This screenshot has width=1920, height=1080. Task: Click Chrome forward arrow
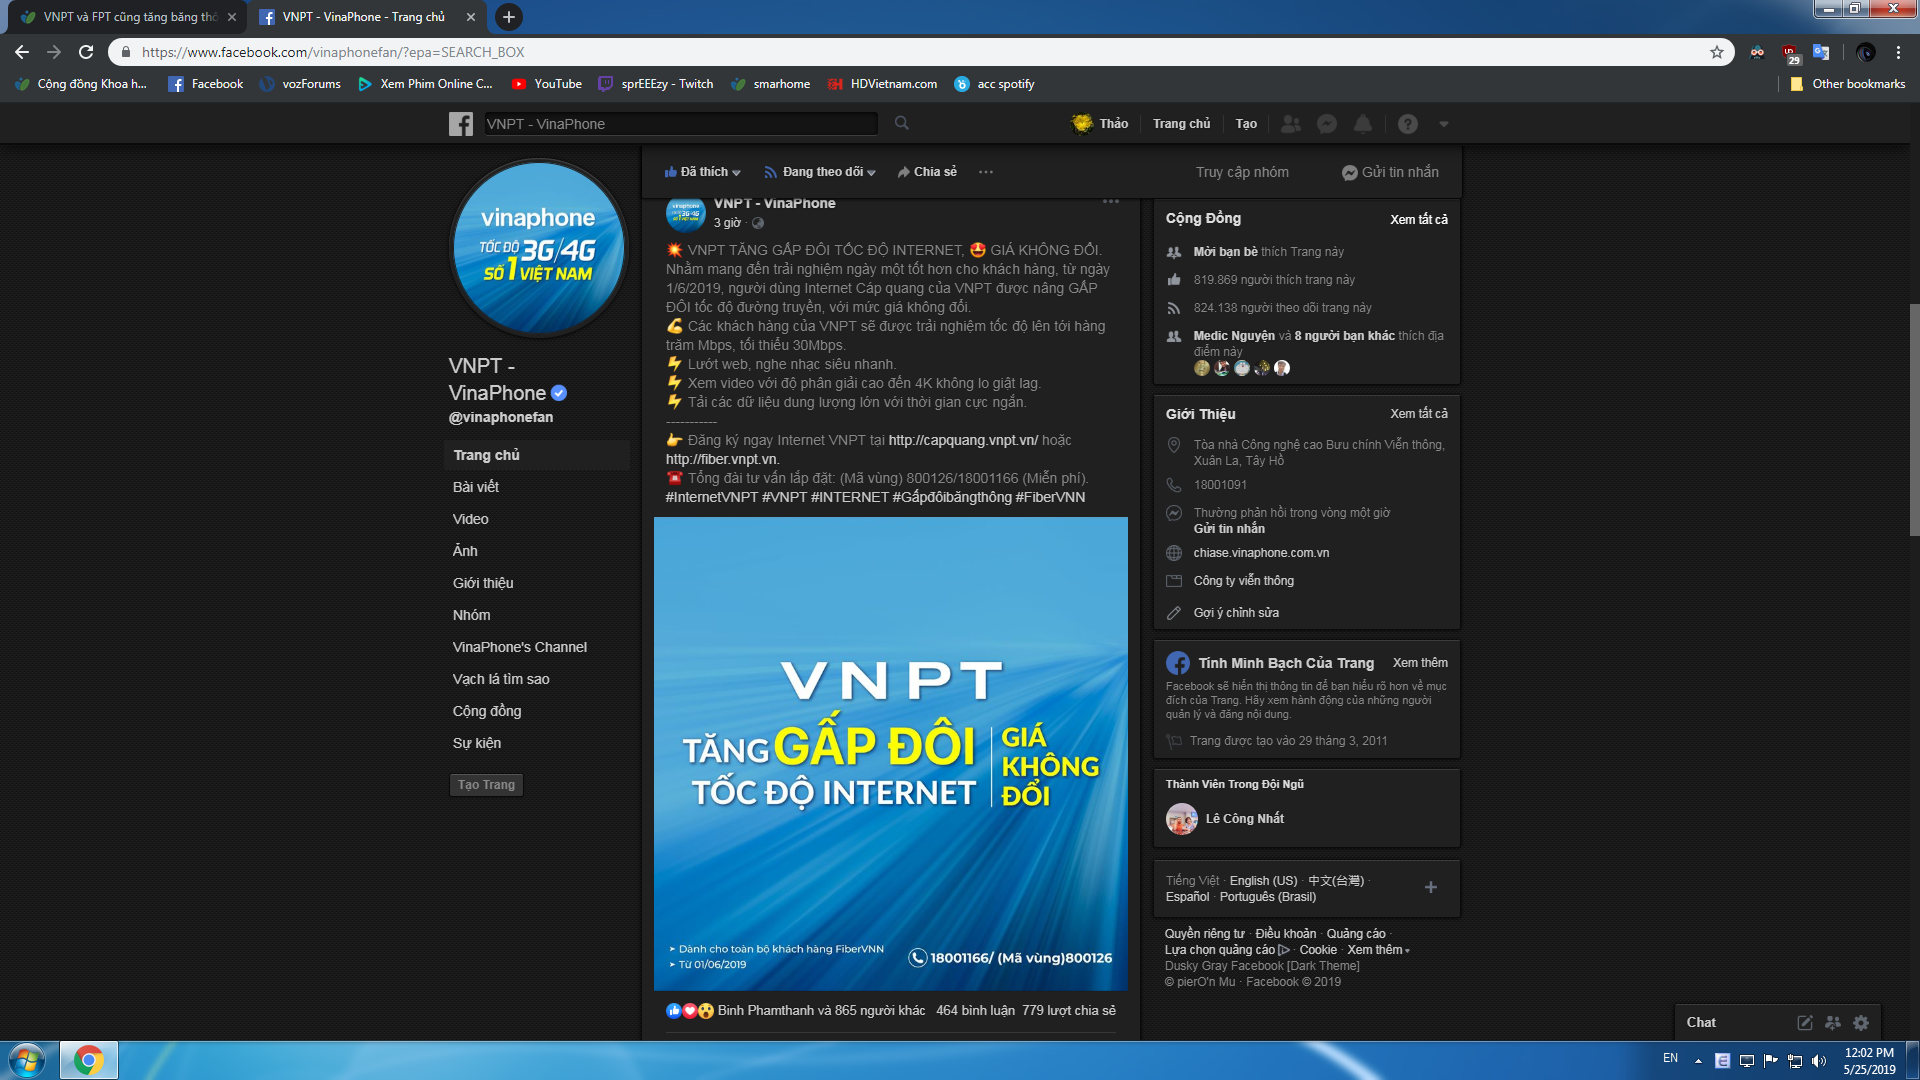[x=54, y=52]
